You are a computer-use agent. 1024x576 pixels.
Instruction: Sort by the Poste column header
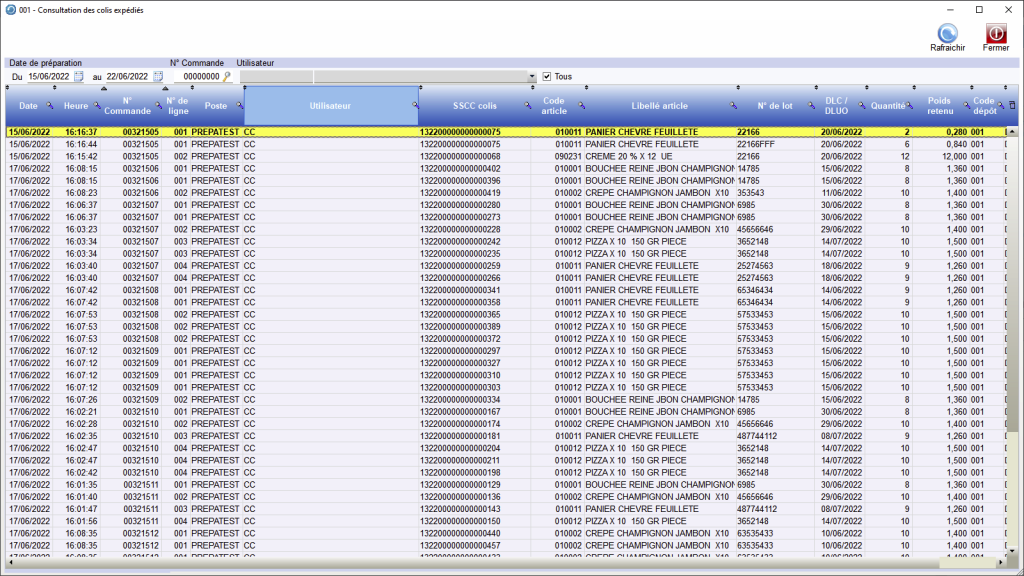point(215,106)
